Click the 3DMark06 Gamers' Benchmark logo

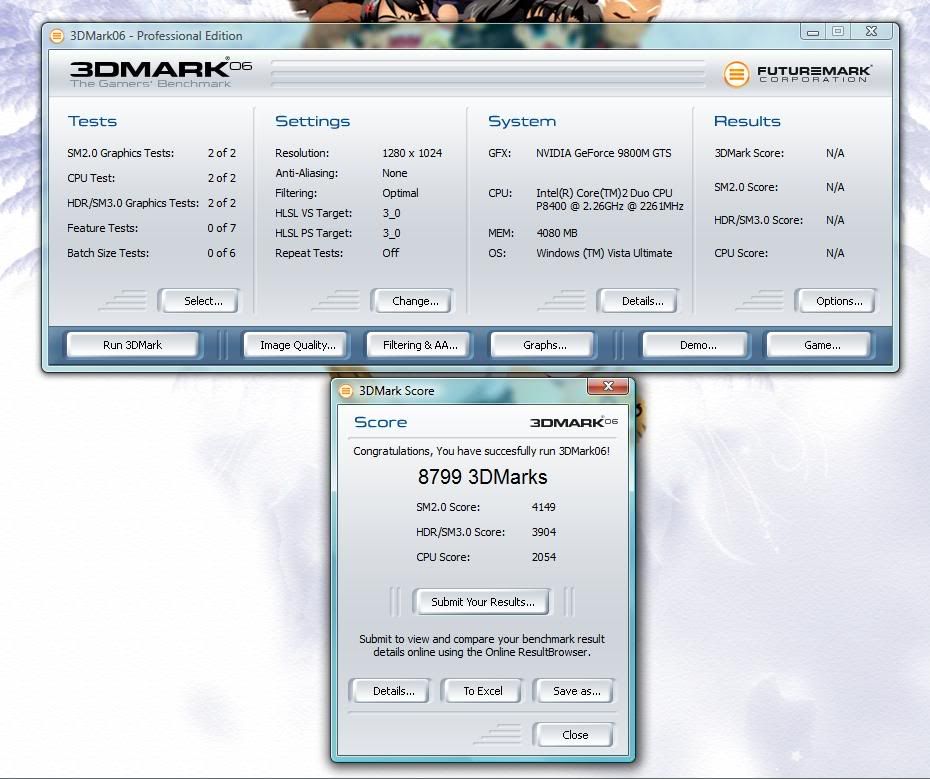click(x=160, y=73)
